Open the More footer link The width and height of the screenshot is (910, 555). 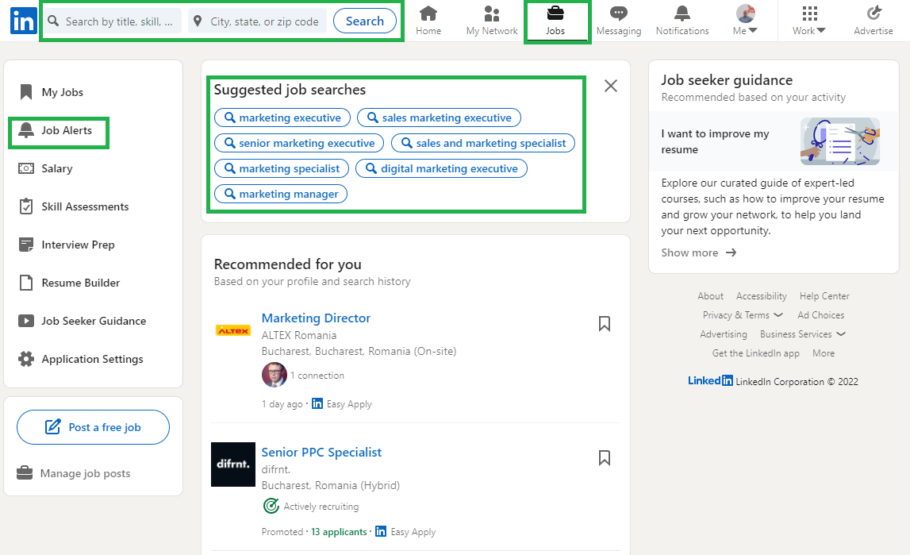[x=824, y=354]
